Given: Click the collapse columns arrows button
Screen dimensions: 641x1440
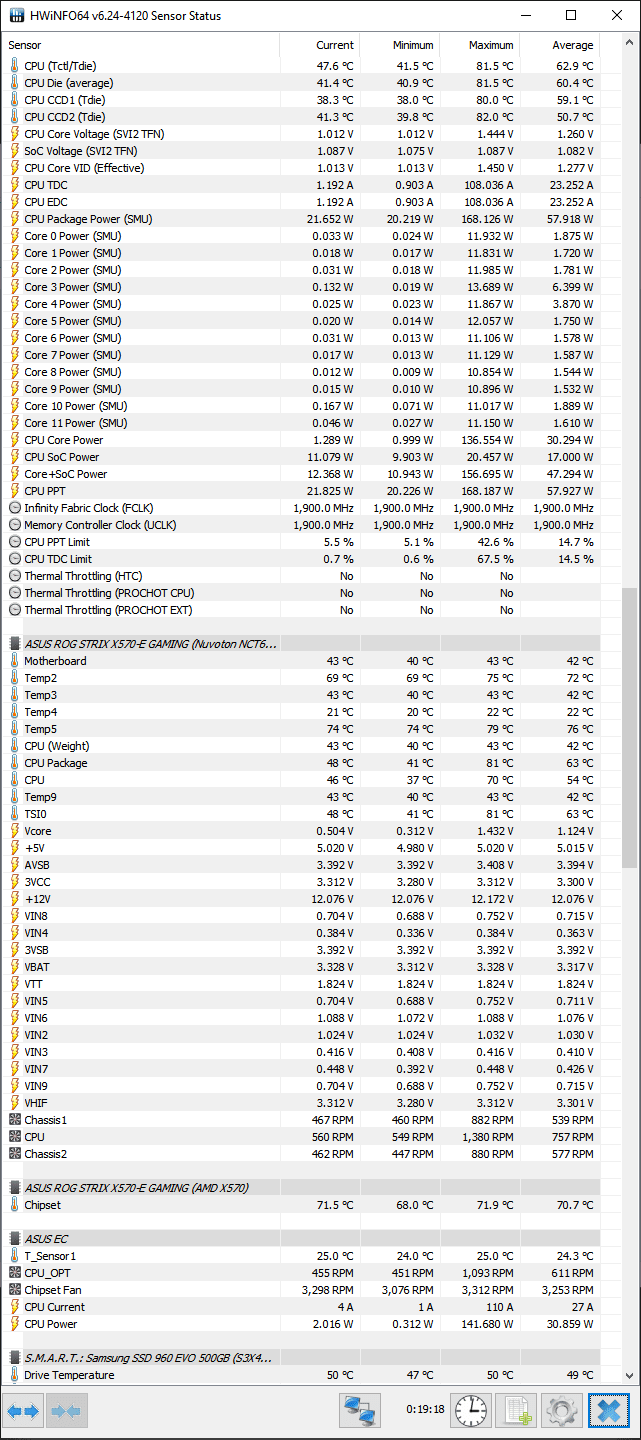Looking at the screenshot, I should (x=65, y=1411).
